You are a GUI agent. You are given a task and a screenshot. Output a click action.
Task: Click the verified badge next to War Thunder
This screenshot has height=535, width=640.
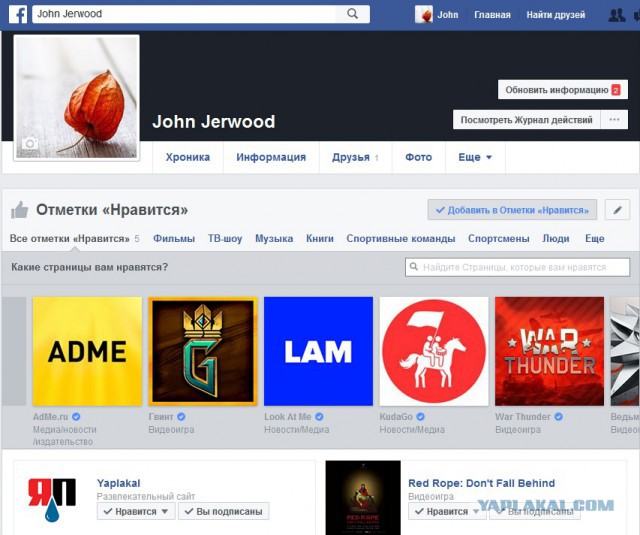pyautogui.click(x=558, y=417)
